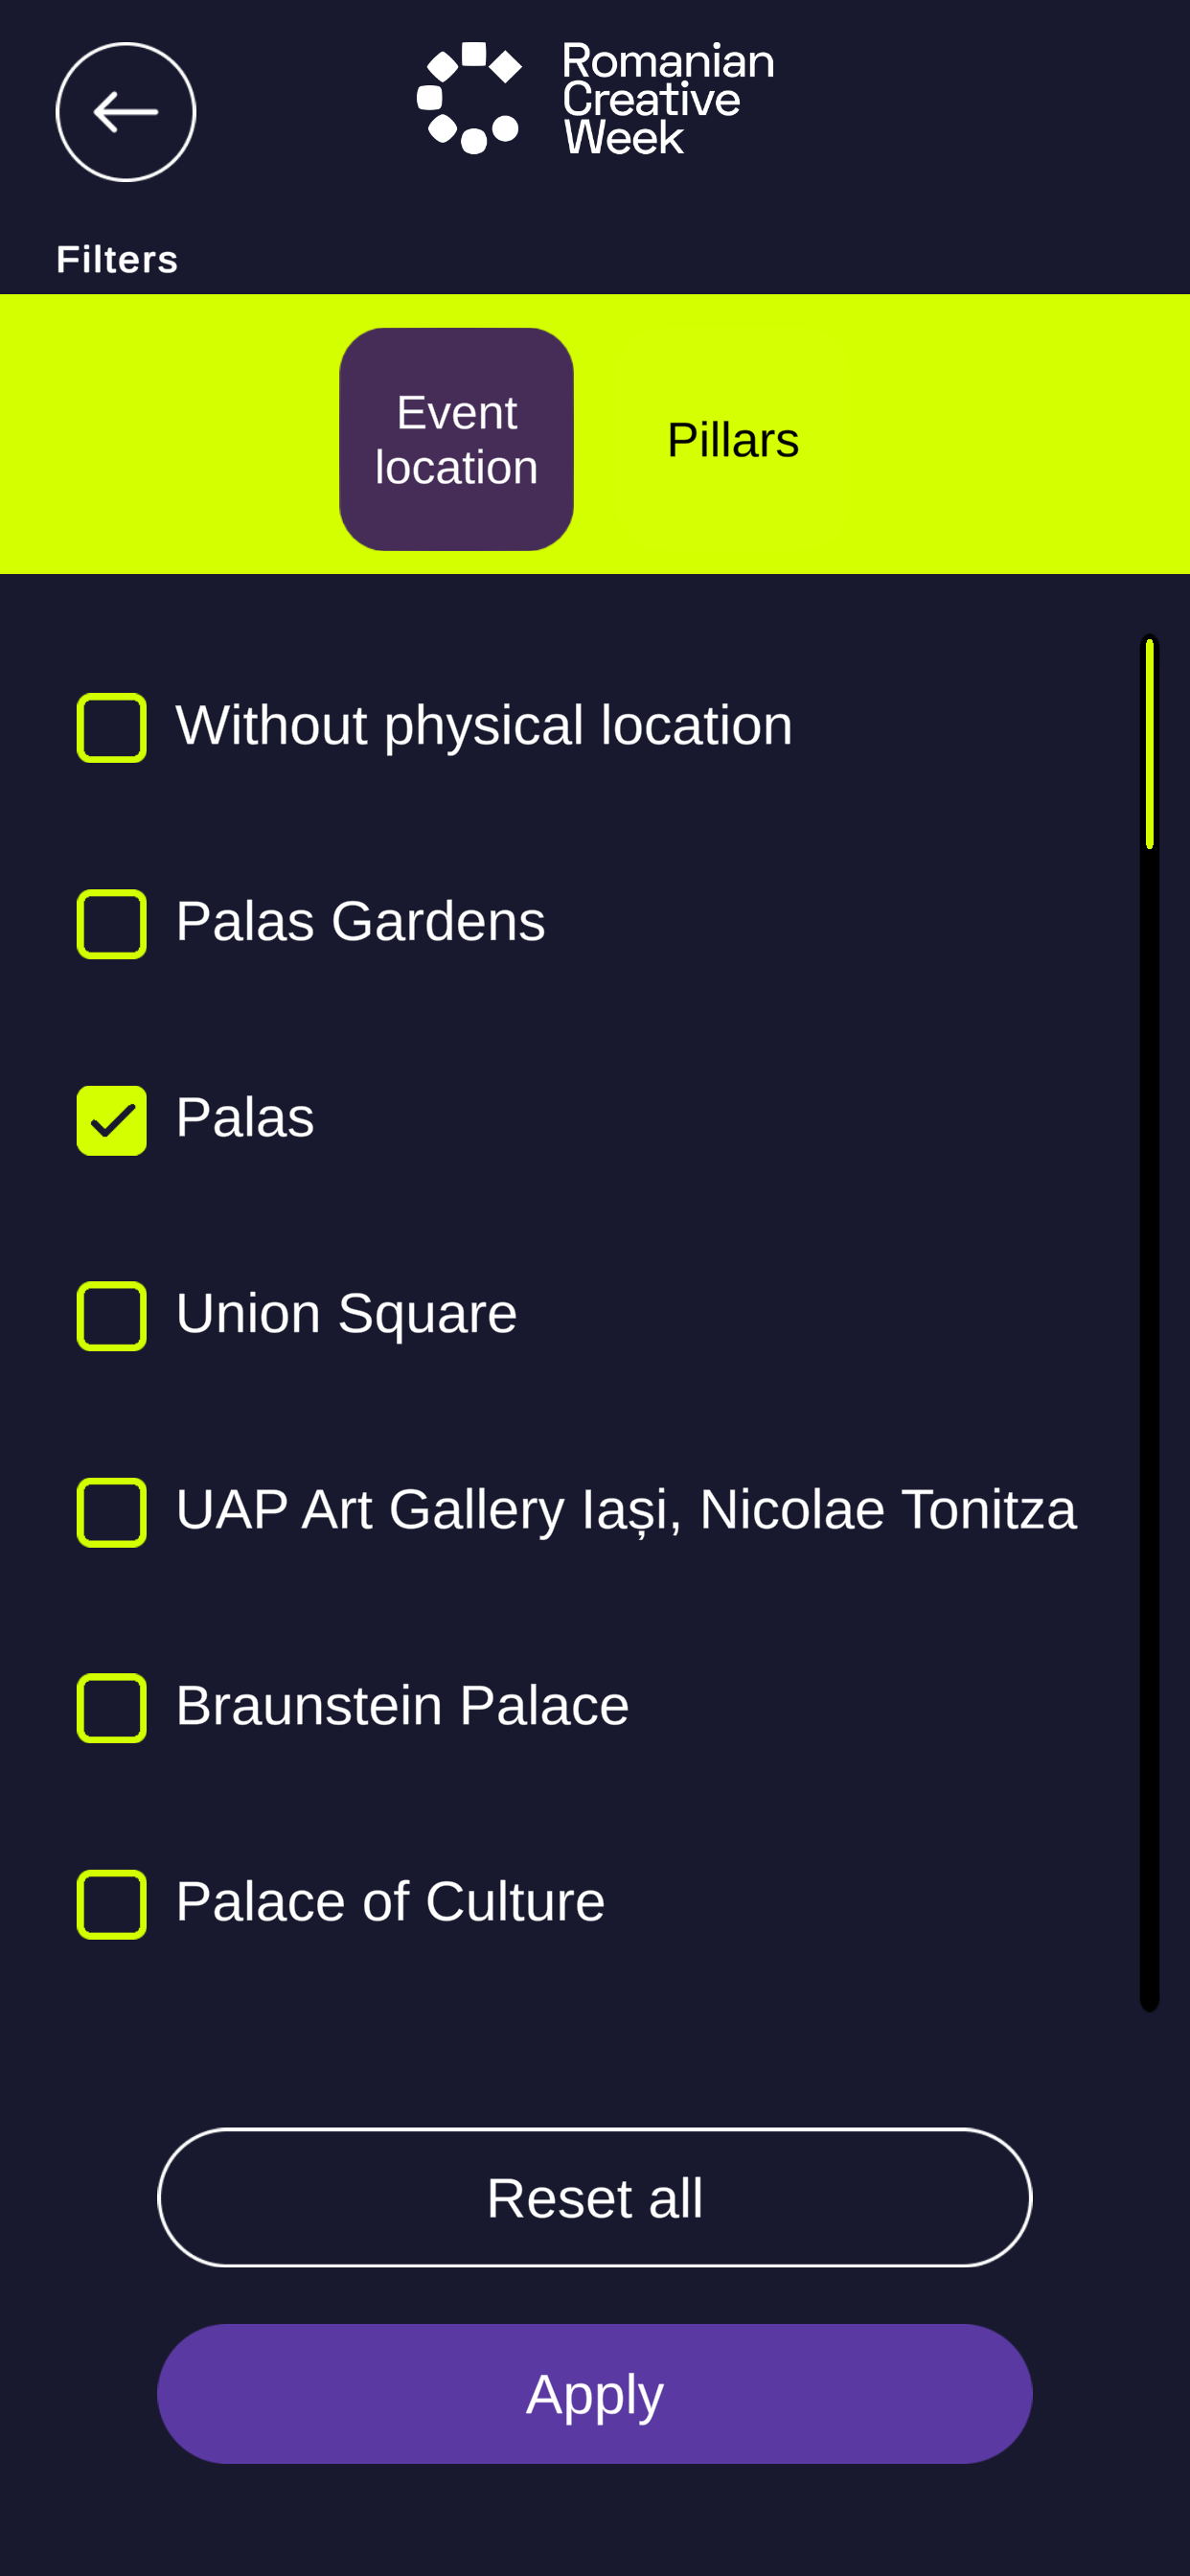1190x2576 pixels.
Task: Tick the Union Square checkbox
Action: coord(112,1316)
